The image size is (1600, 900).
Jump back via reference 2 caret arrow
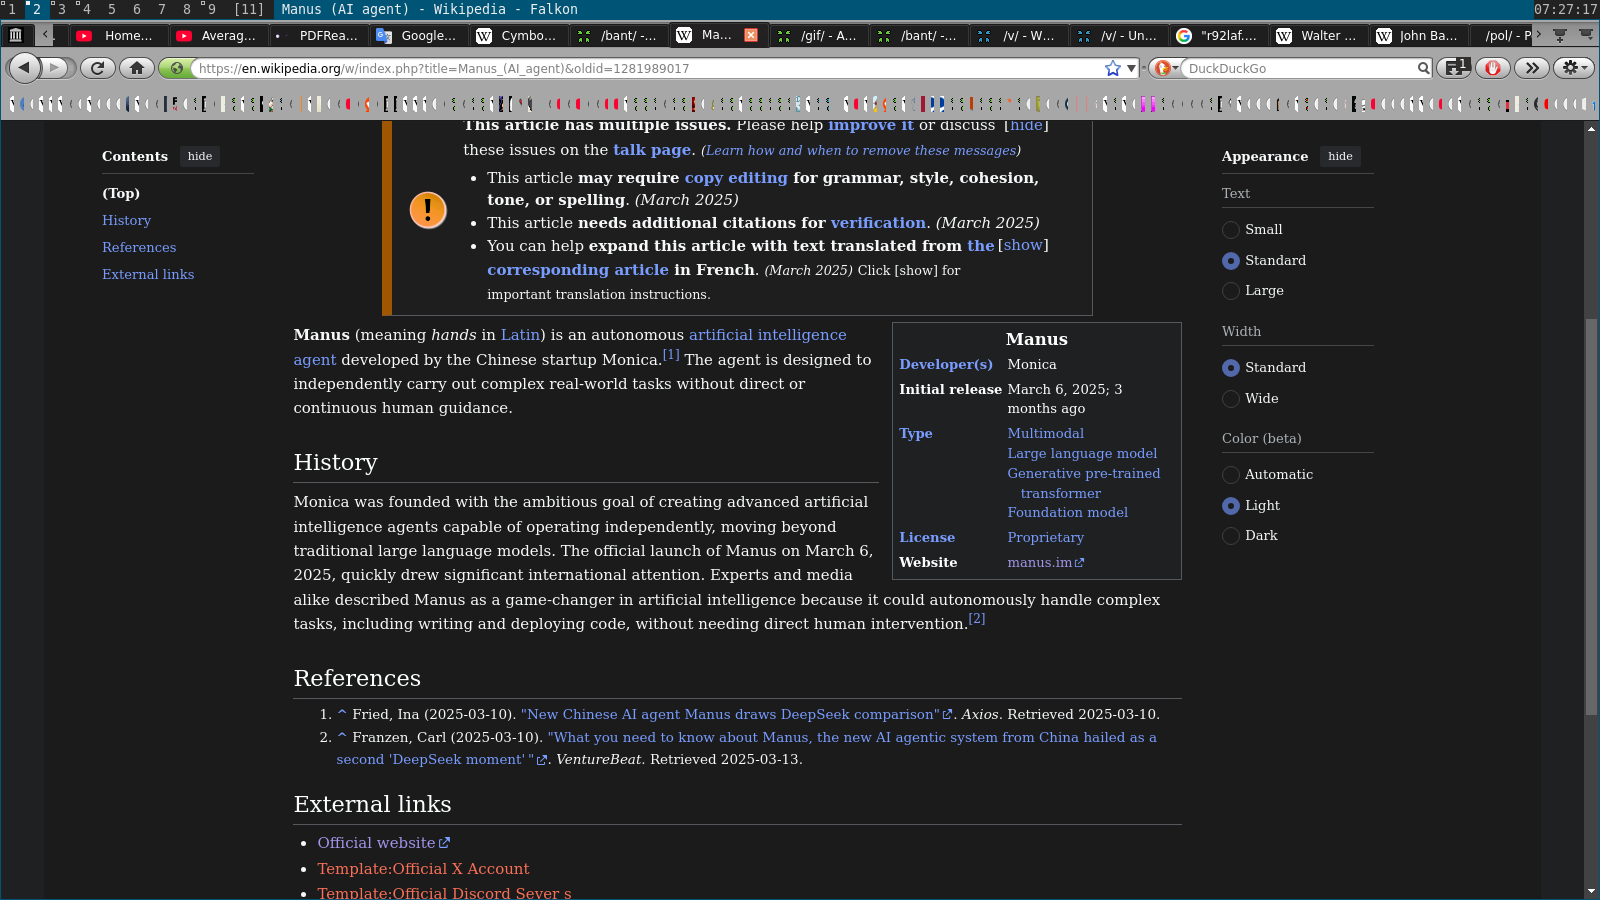point(342,737)
